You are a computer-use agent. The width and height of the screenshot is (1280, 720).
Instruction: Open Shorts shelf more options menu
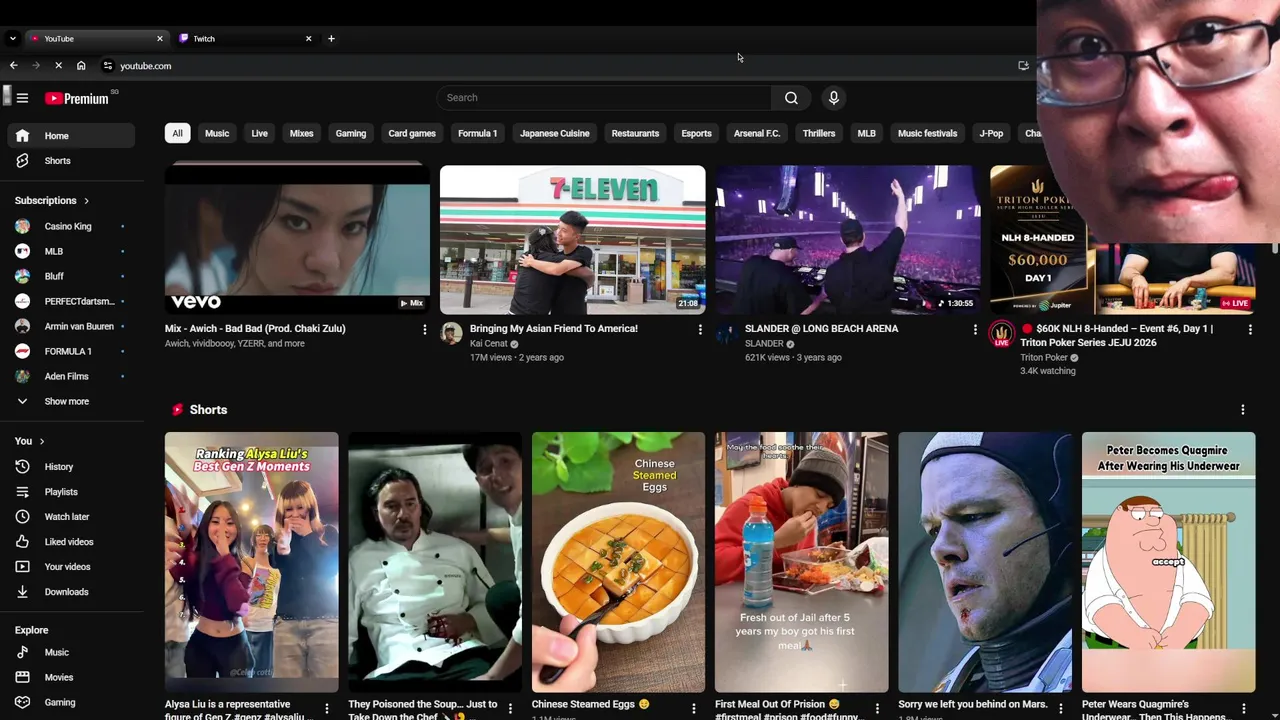click(1242, 410)
